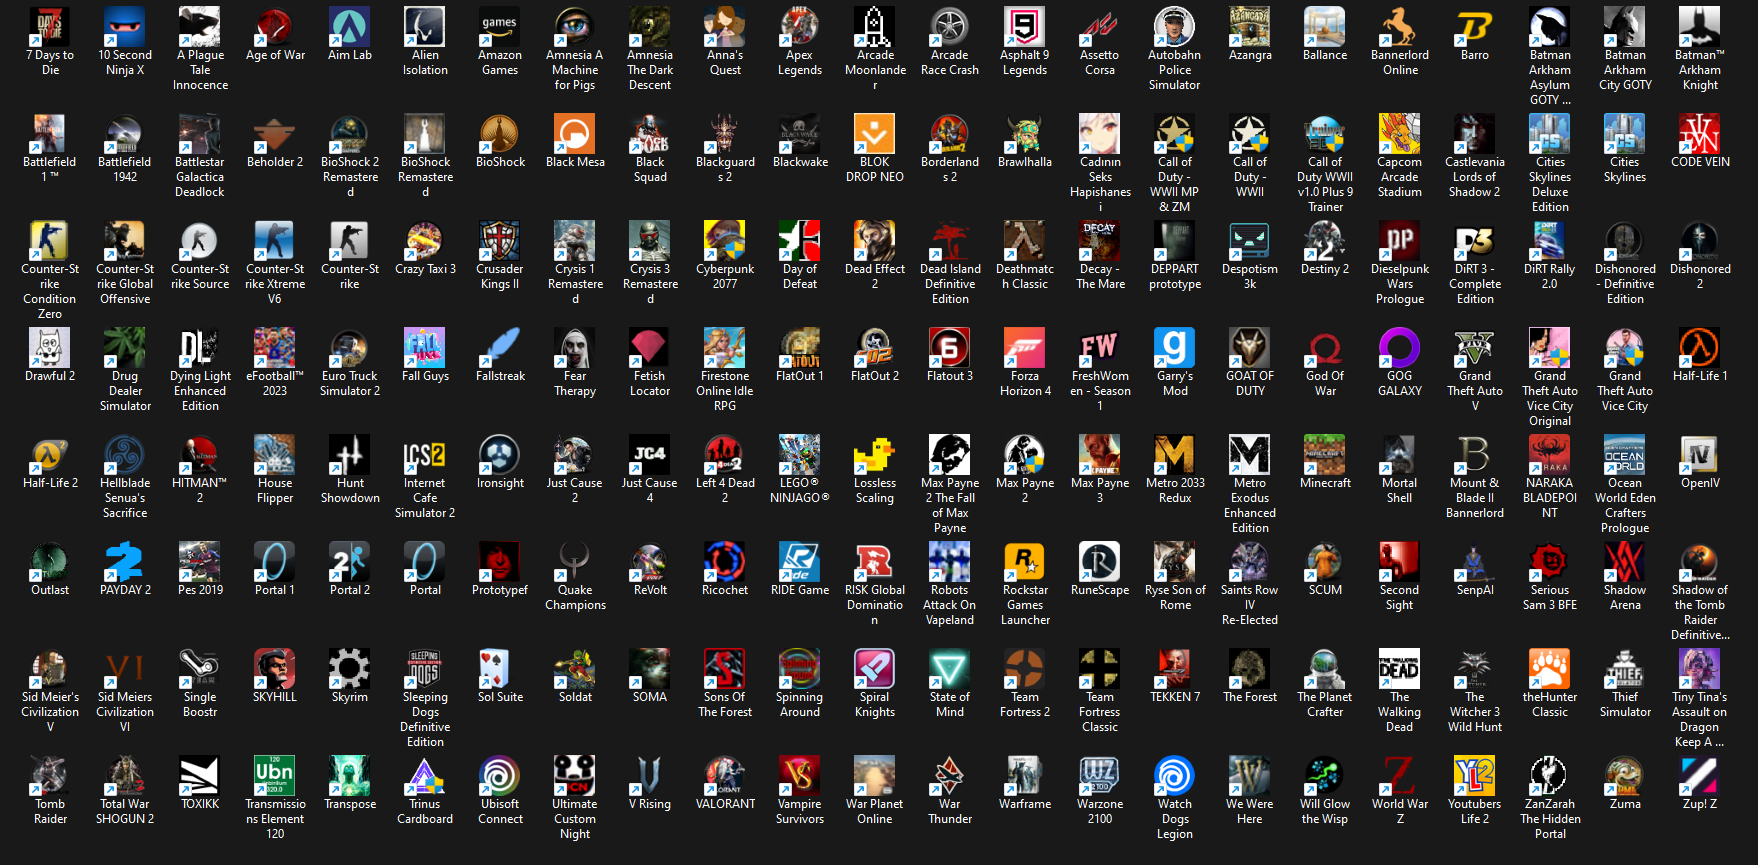Open the OpenIV icon
The height and width of the screenshot is (865, 1758).
point(1700,455)
